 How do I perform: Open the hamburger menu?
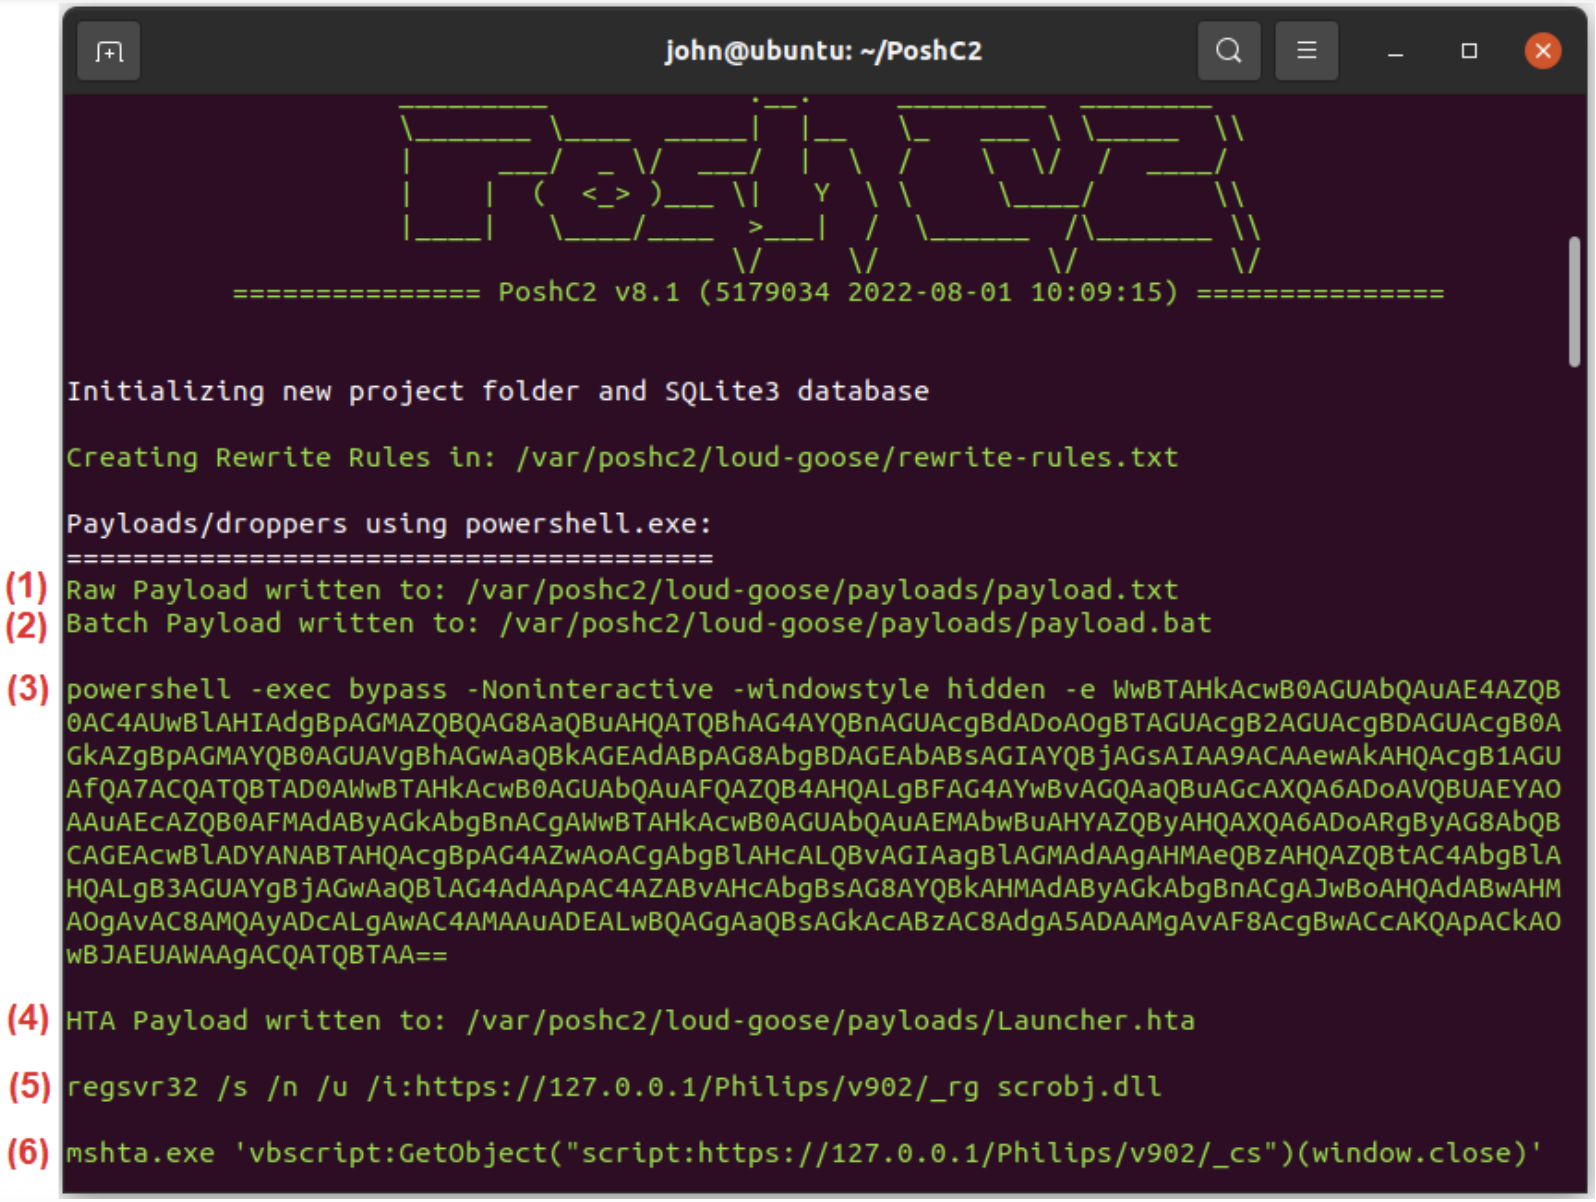(1307, 50)
